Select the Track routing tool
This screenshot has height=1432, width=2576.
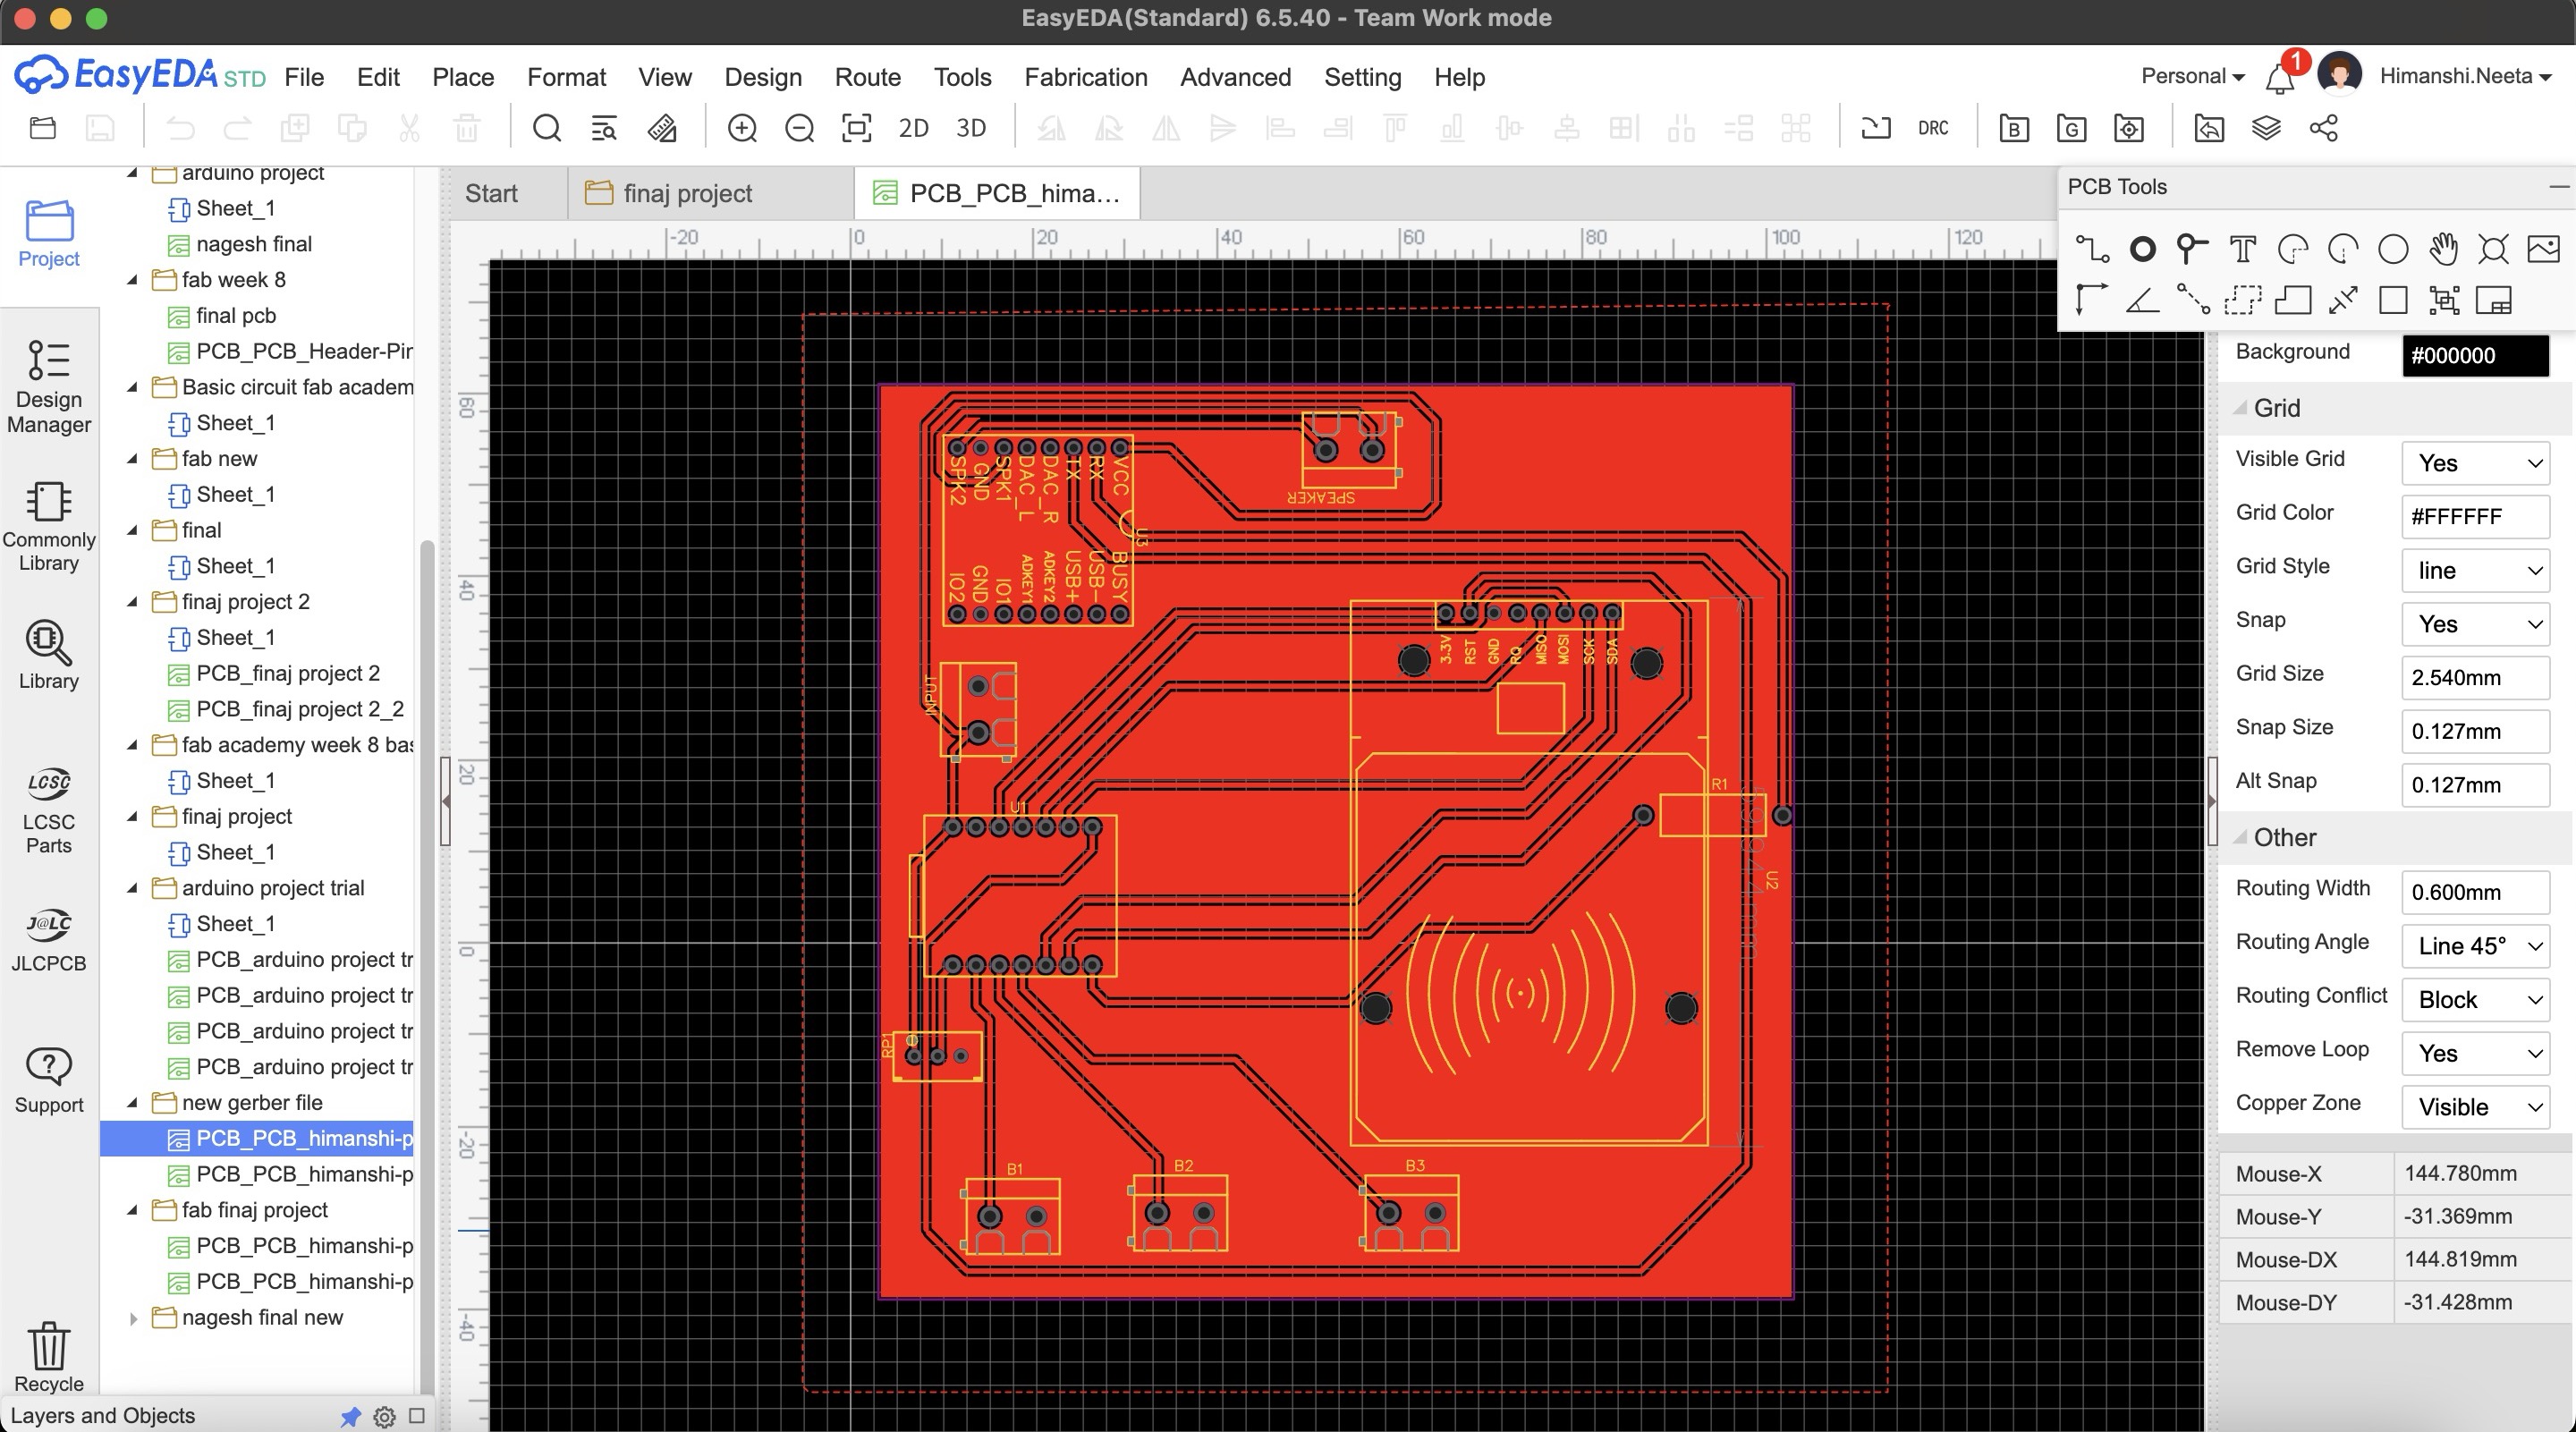click(x=2091, y=248)
